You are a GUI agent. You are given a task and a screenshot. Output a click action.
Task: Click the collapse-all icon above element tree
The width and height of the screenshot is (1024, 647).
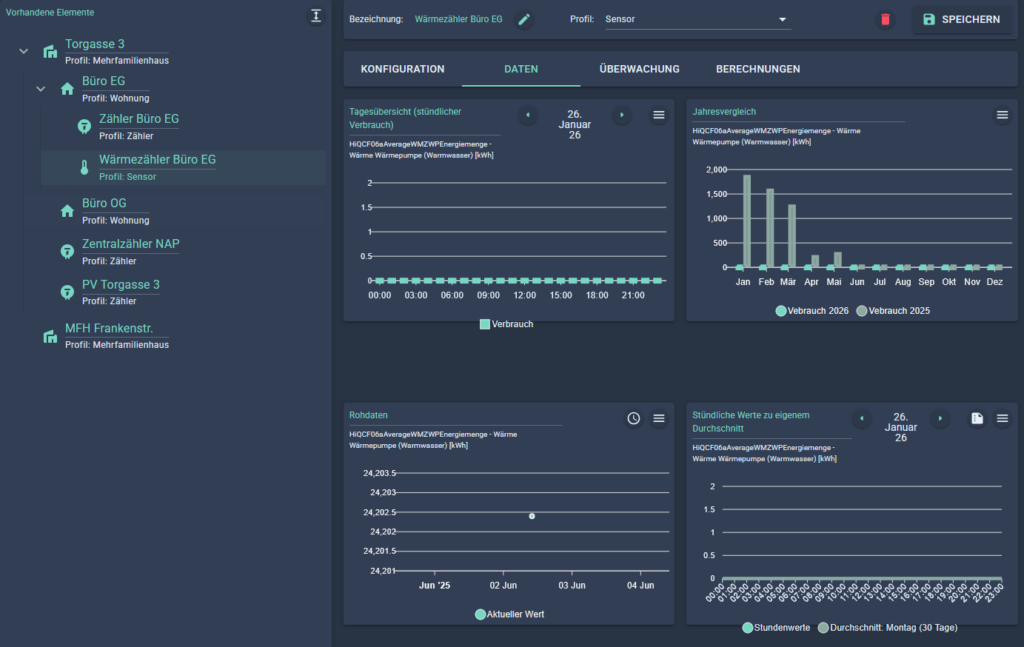tap(315, 16)
